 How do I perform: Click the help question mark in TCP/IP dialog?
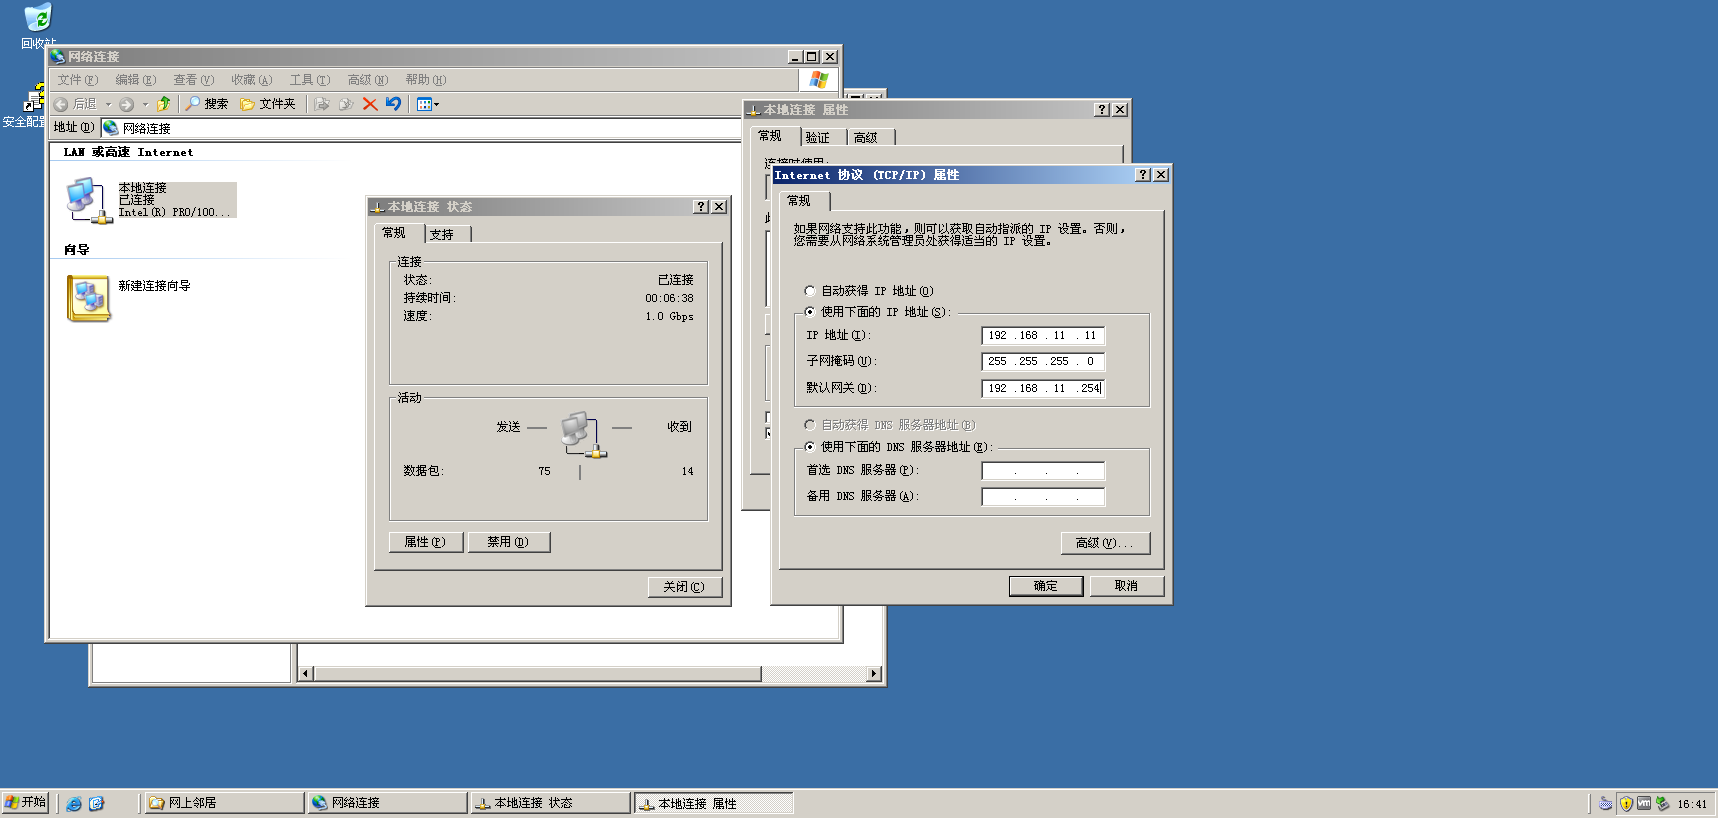pyautogui.click(x=1143, y=175)
